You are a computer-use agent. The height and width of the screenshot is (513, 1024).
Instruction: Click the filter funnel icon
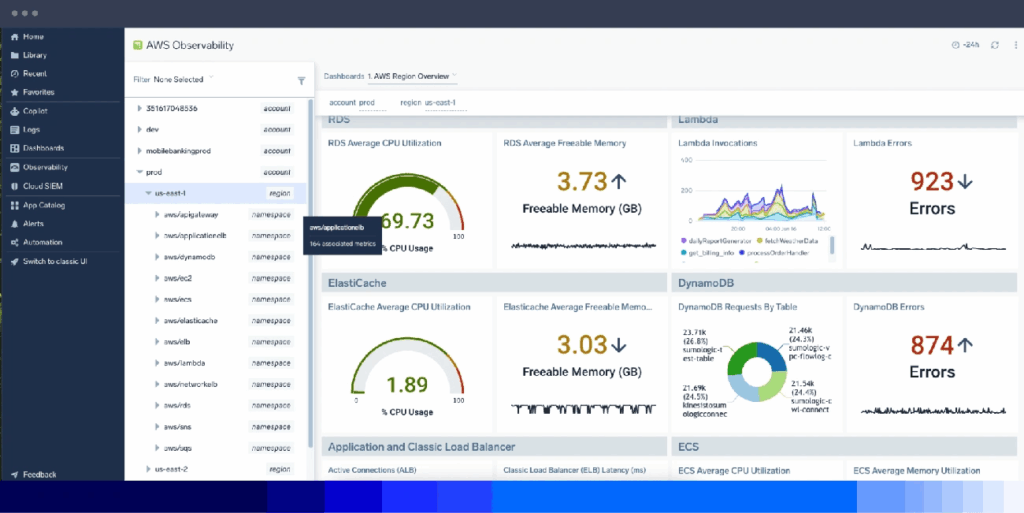(301, 81)
